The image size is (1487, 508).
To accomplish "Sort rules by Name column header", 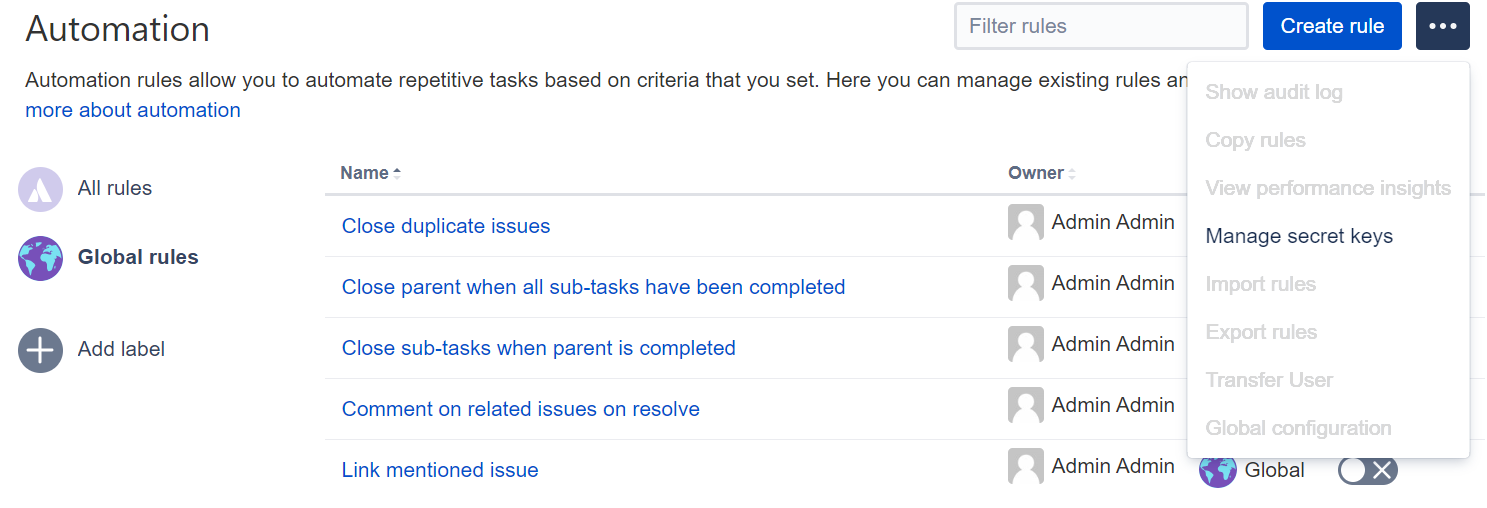I will point(365,173).
